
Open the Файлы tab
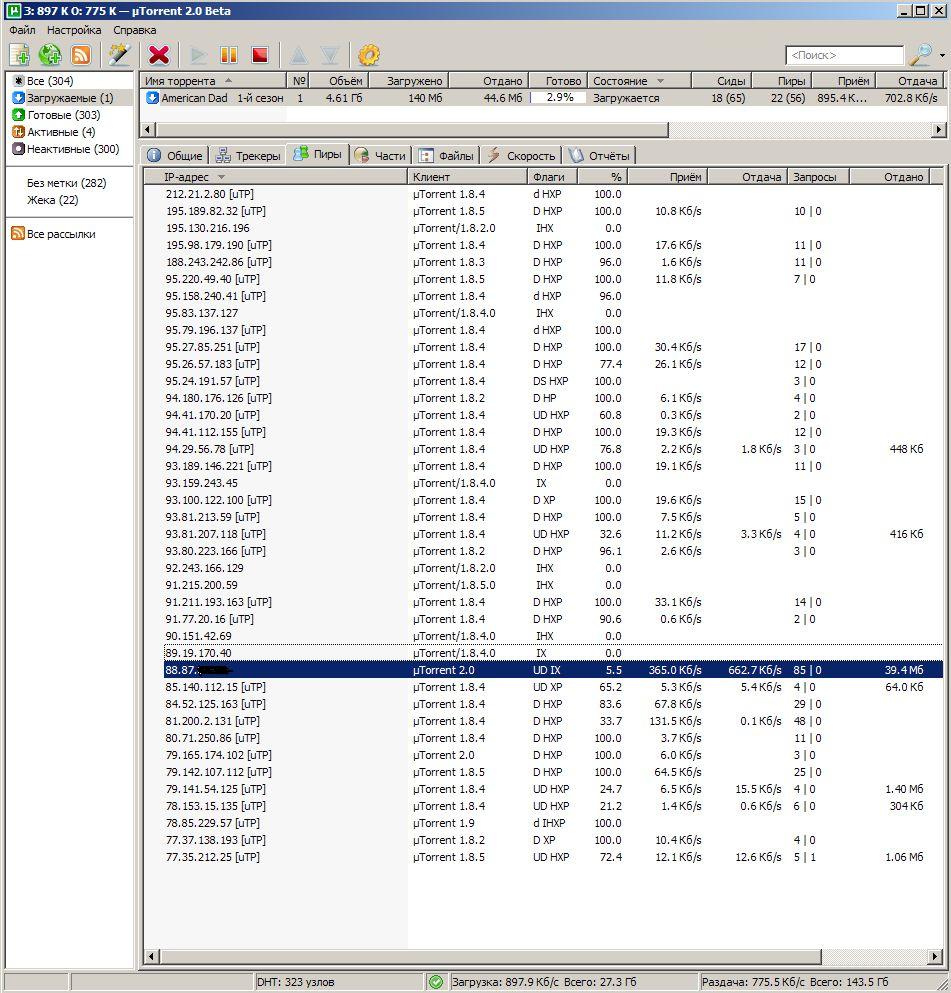446,156
